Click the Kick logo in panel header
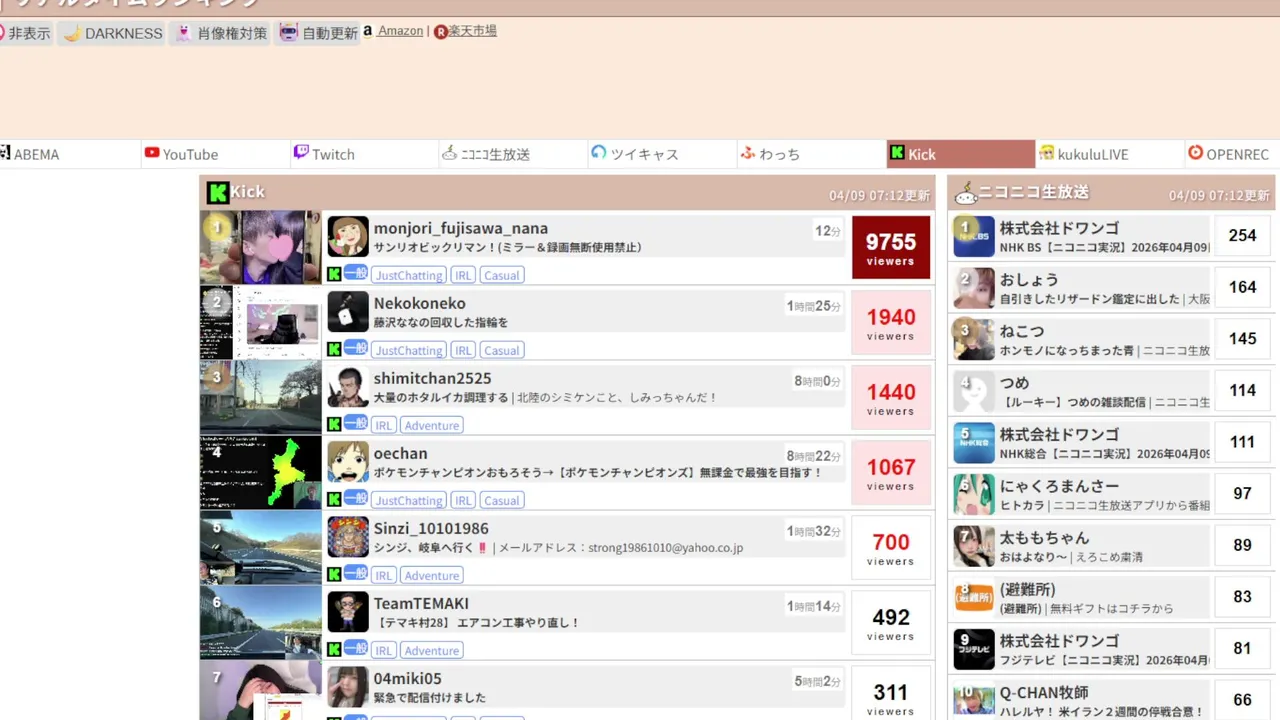The height and width of the screenshot is (720, 1280). tap(218, 192)
